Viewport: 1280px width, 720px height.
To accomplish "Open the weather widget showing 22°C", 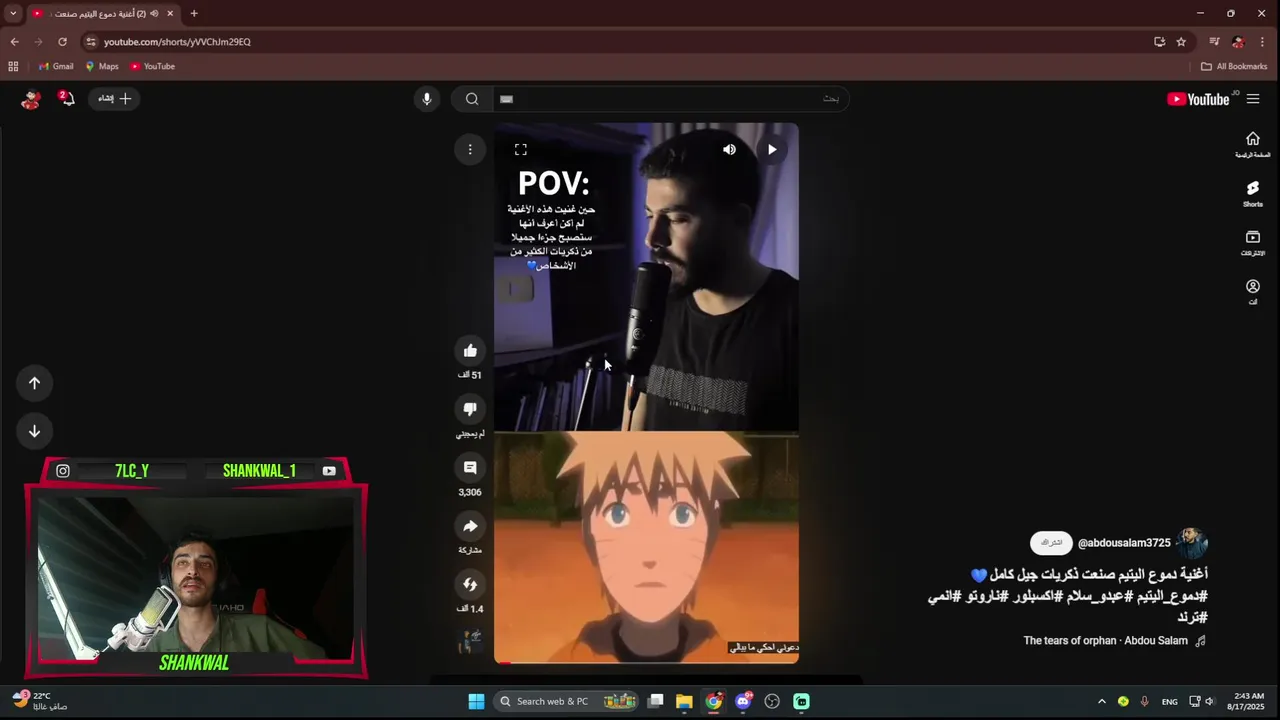I will point(40,700).
